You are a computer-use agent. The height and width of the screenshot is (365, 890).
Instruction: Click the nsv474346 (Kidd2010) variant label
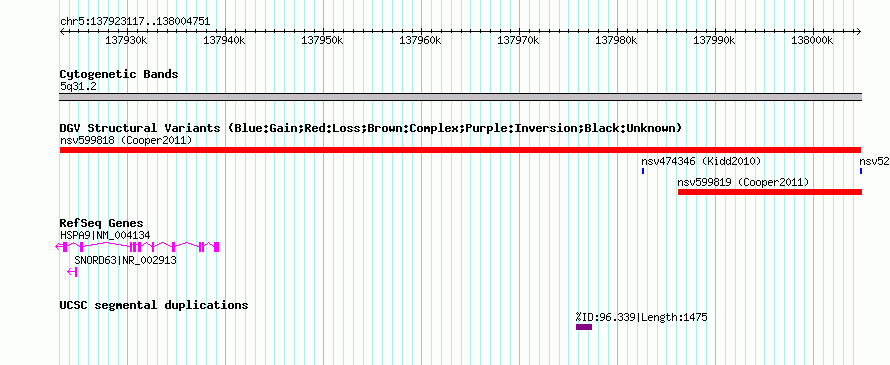point(701,162)
